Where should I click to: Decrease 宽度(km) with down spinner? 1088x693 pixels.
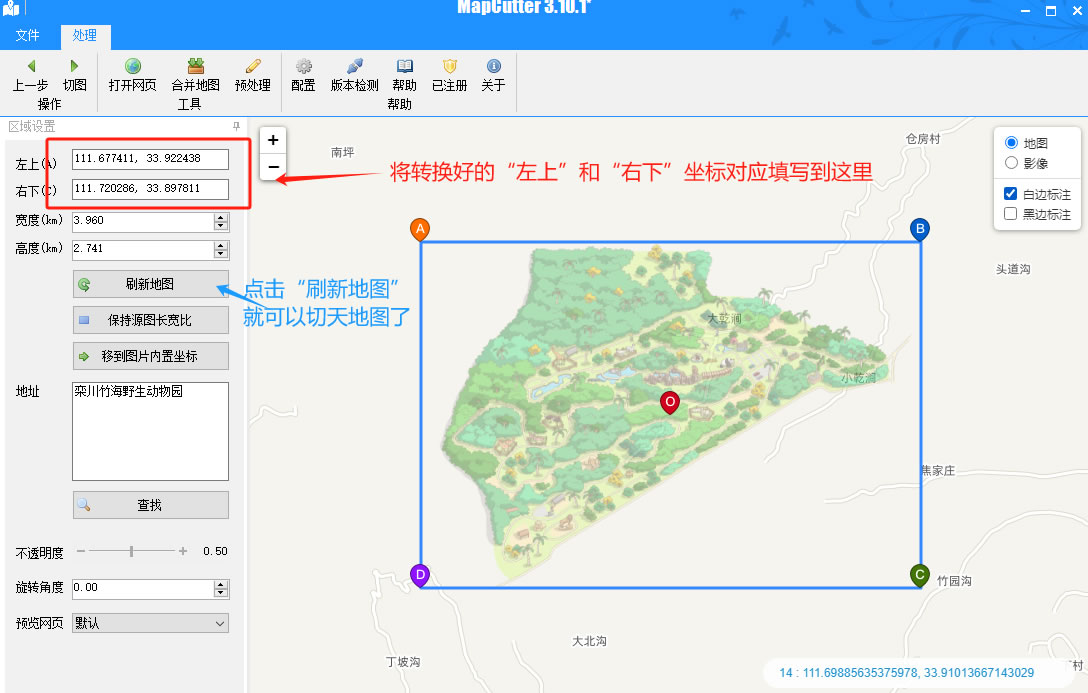[x=221, y=226]
